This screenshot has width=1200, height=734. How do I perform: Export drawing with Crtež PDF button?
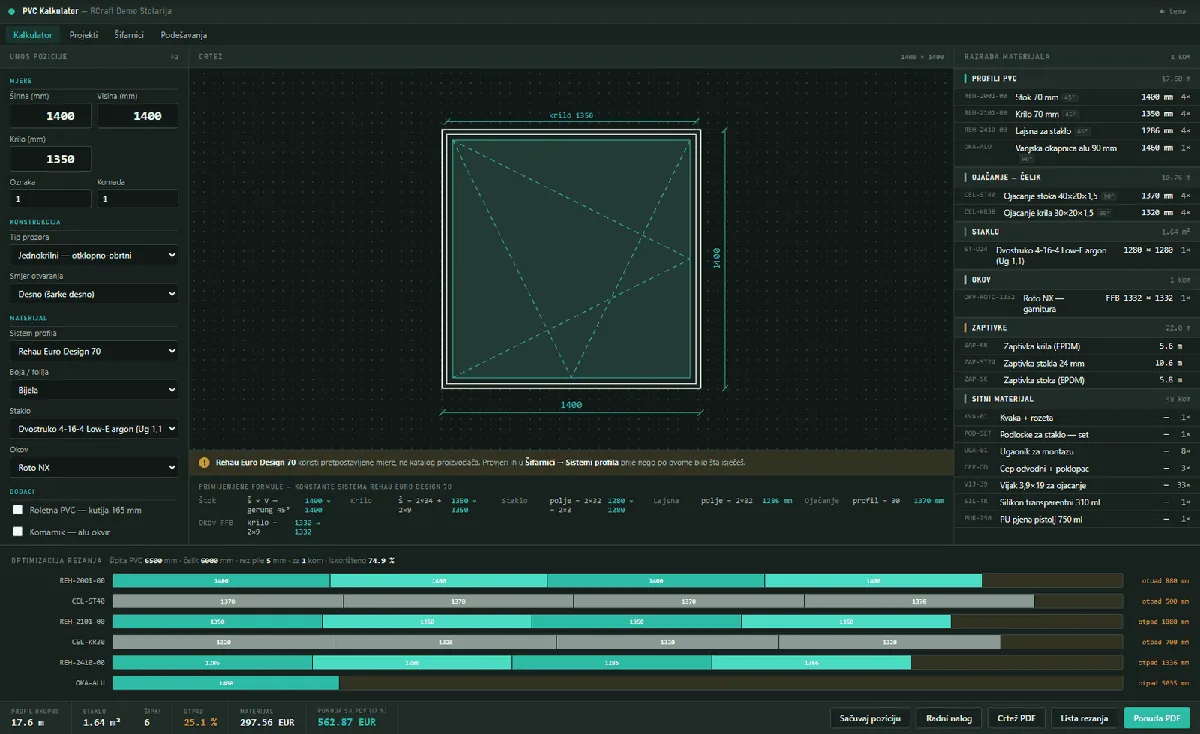tap(1017, 718)
